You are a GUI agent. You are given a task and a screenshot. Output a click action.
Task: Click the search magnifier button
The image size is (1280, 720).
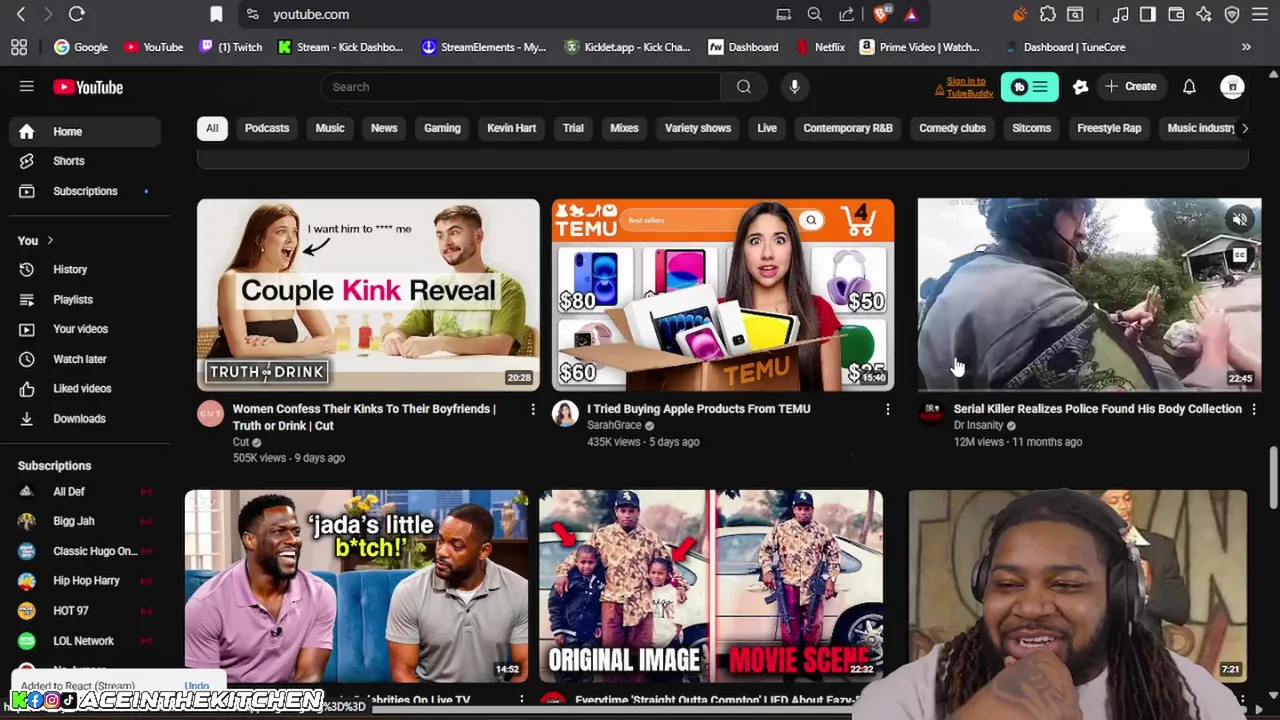tap(744, 87)
